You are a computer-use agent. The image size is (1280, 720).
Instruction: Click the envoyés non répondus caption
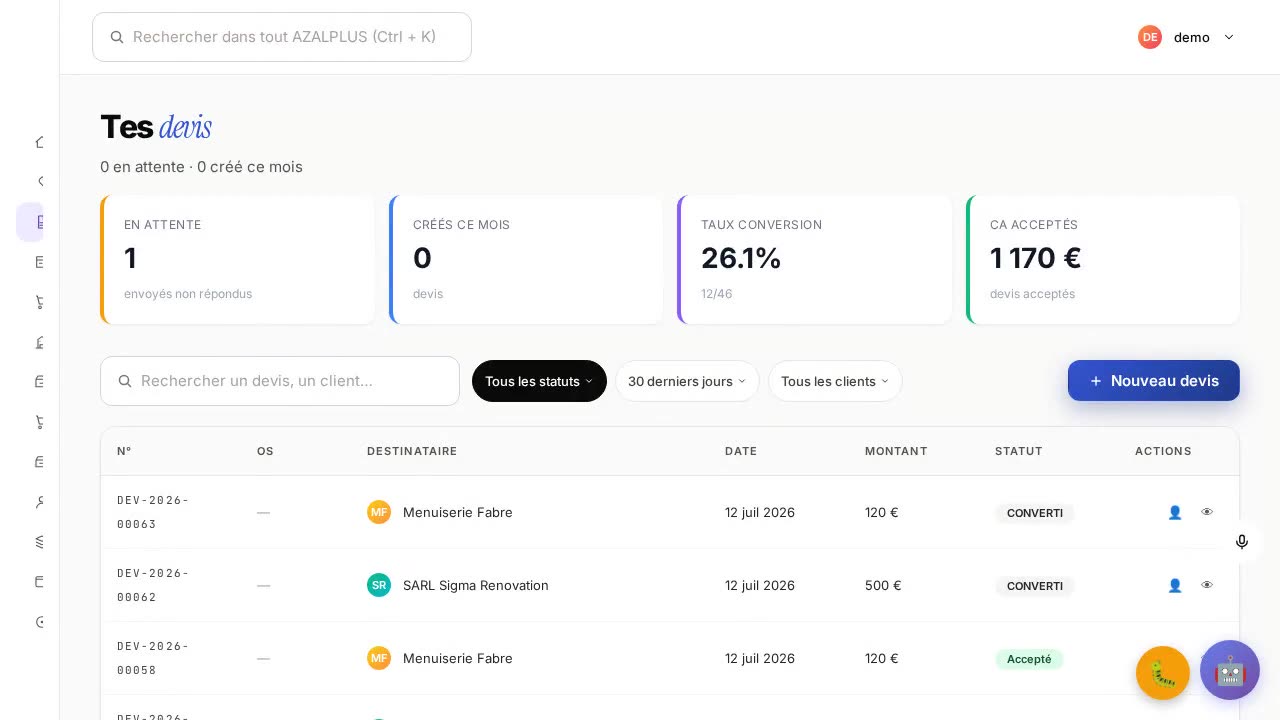(x=188, y=294)
